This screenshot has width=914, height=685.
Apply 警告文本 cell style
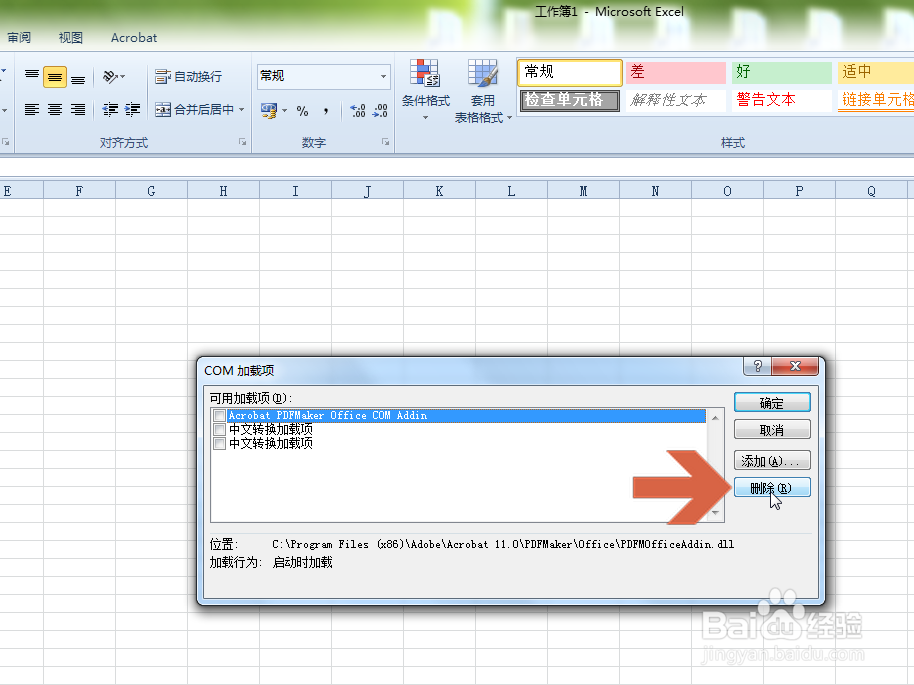(782, 100)
